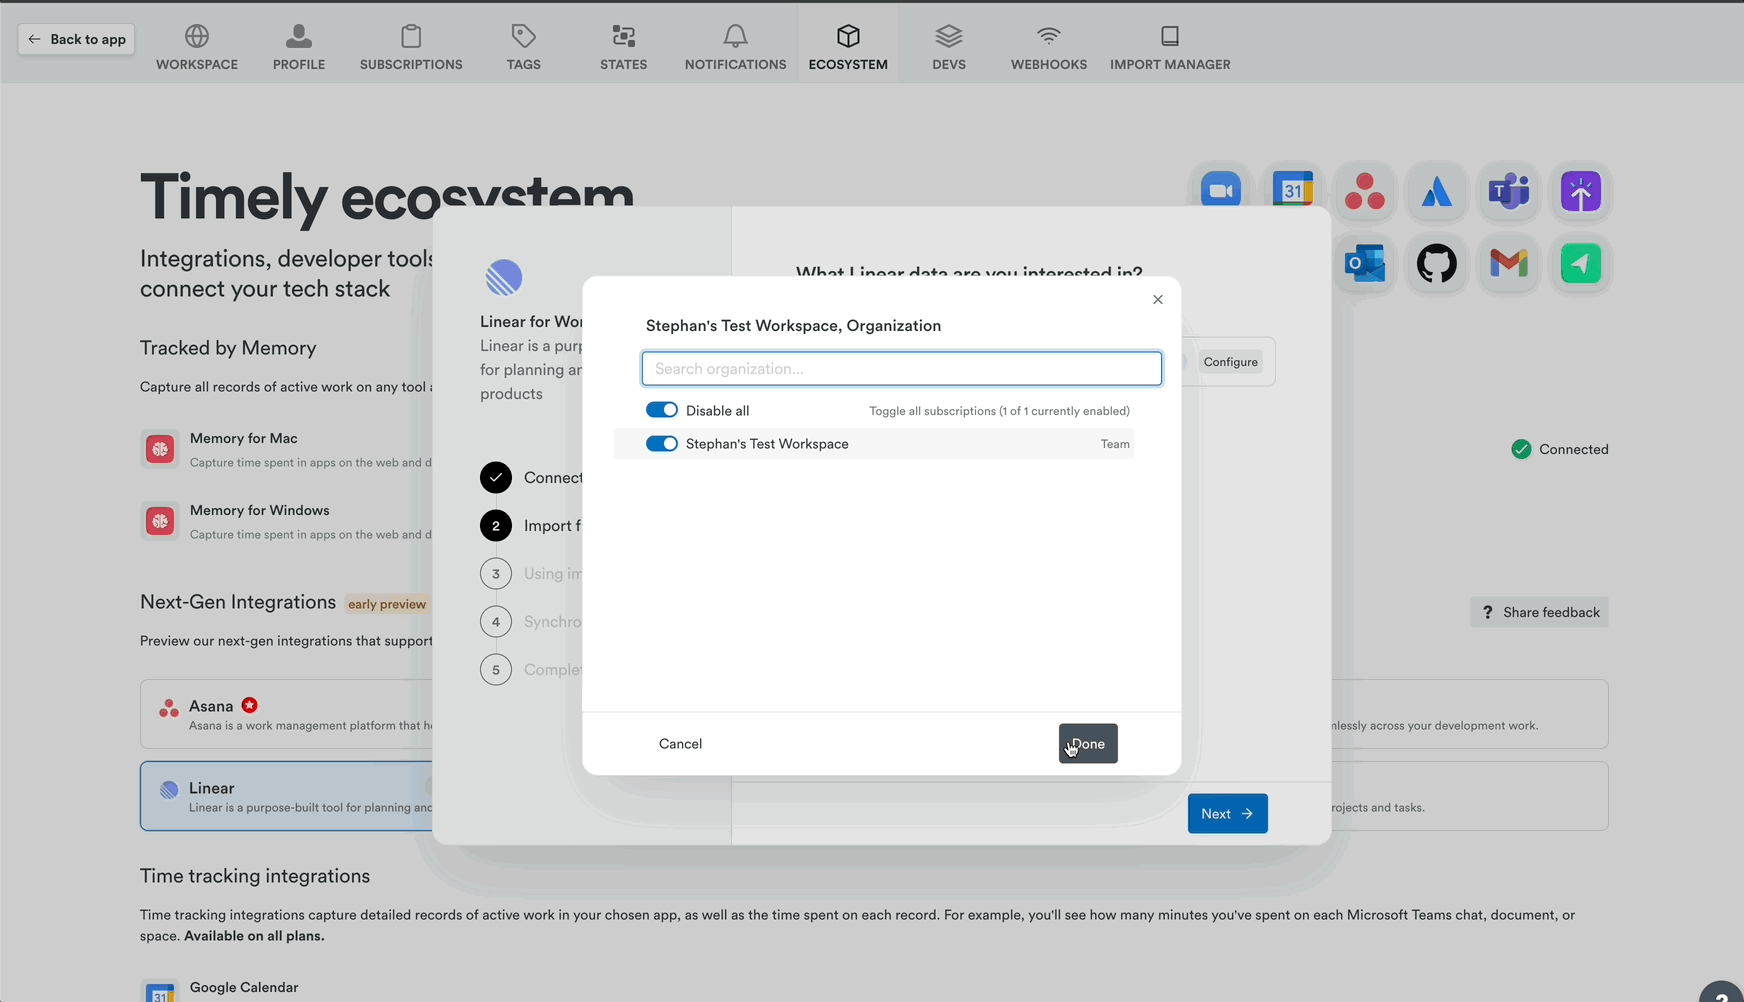Click the Outlook integration icon
Viewport: 1744px width, 1002px height.
[x=1365, y=265]
